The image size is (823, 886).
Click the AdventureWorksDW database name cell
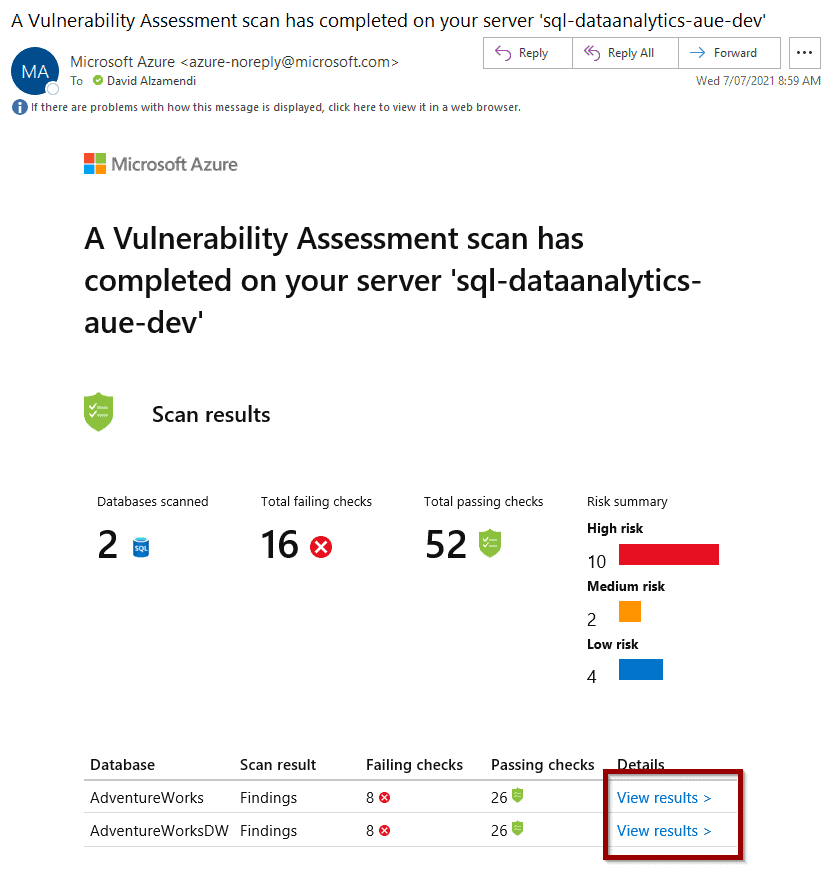click(x=159, y=831)
